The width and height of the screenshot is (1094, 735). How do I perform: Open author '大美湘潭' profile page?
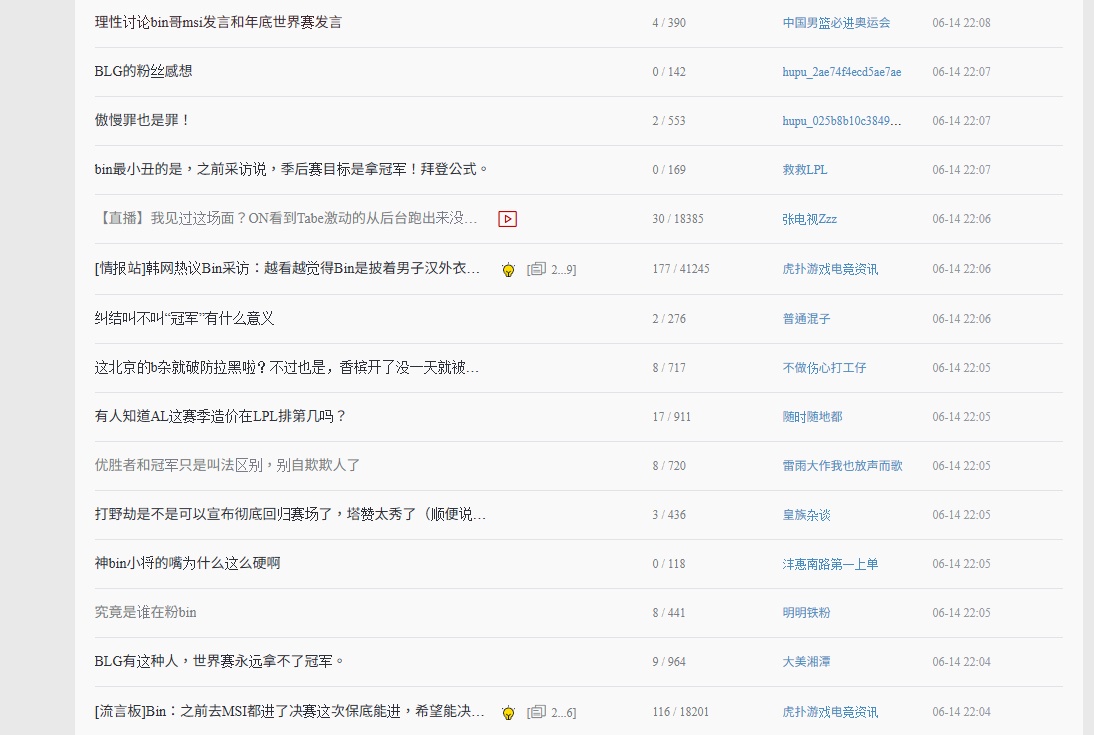click(x=807, y=661)
